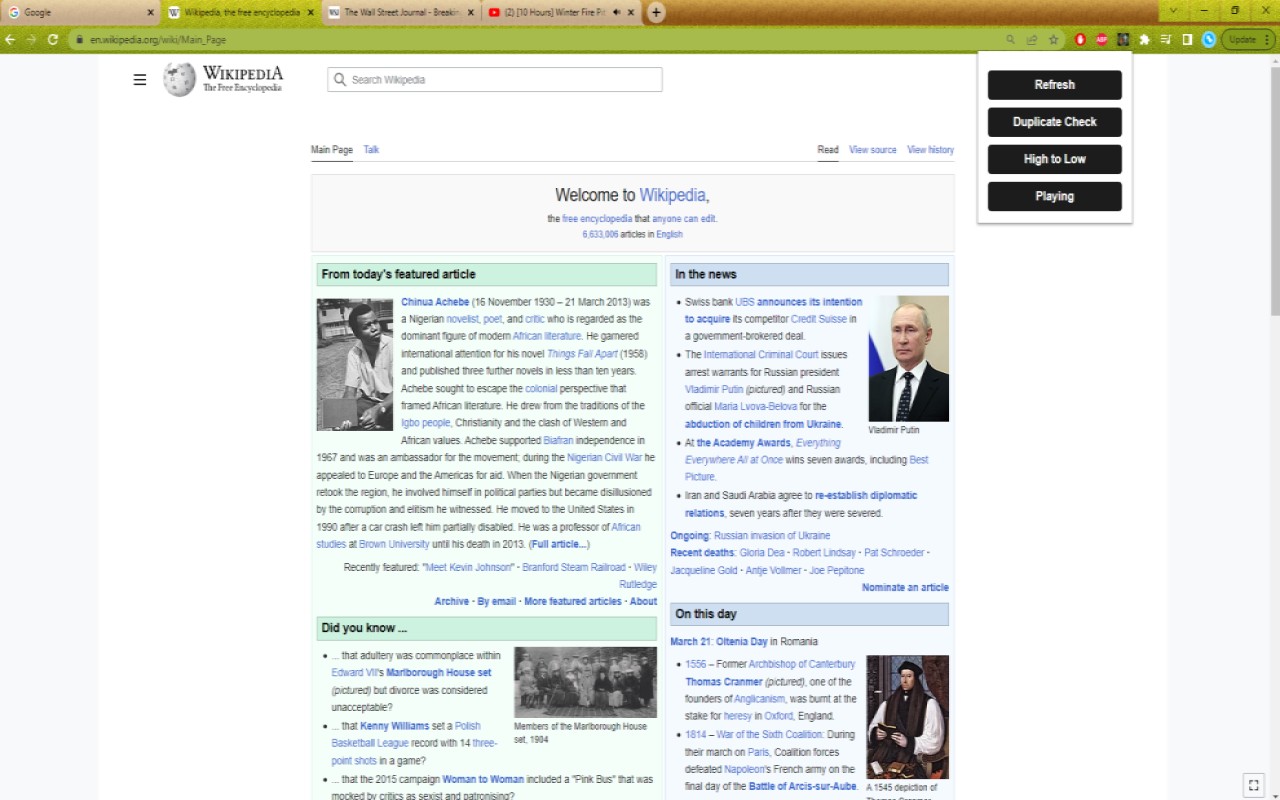Click the Duplicate Check button

pyautogui.click(x=1054, y=122)
